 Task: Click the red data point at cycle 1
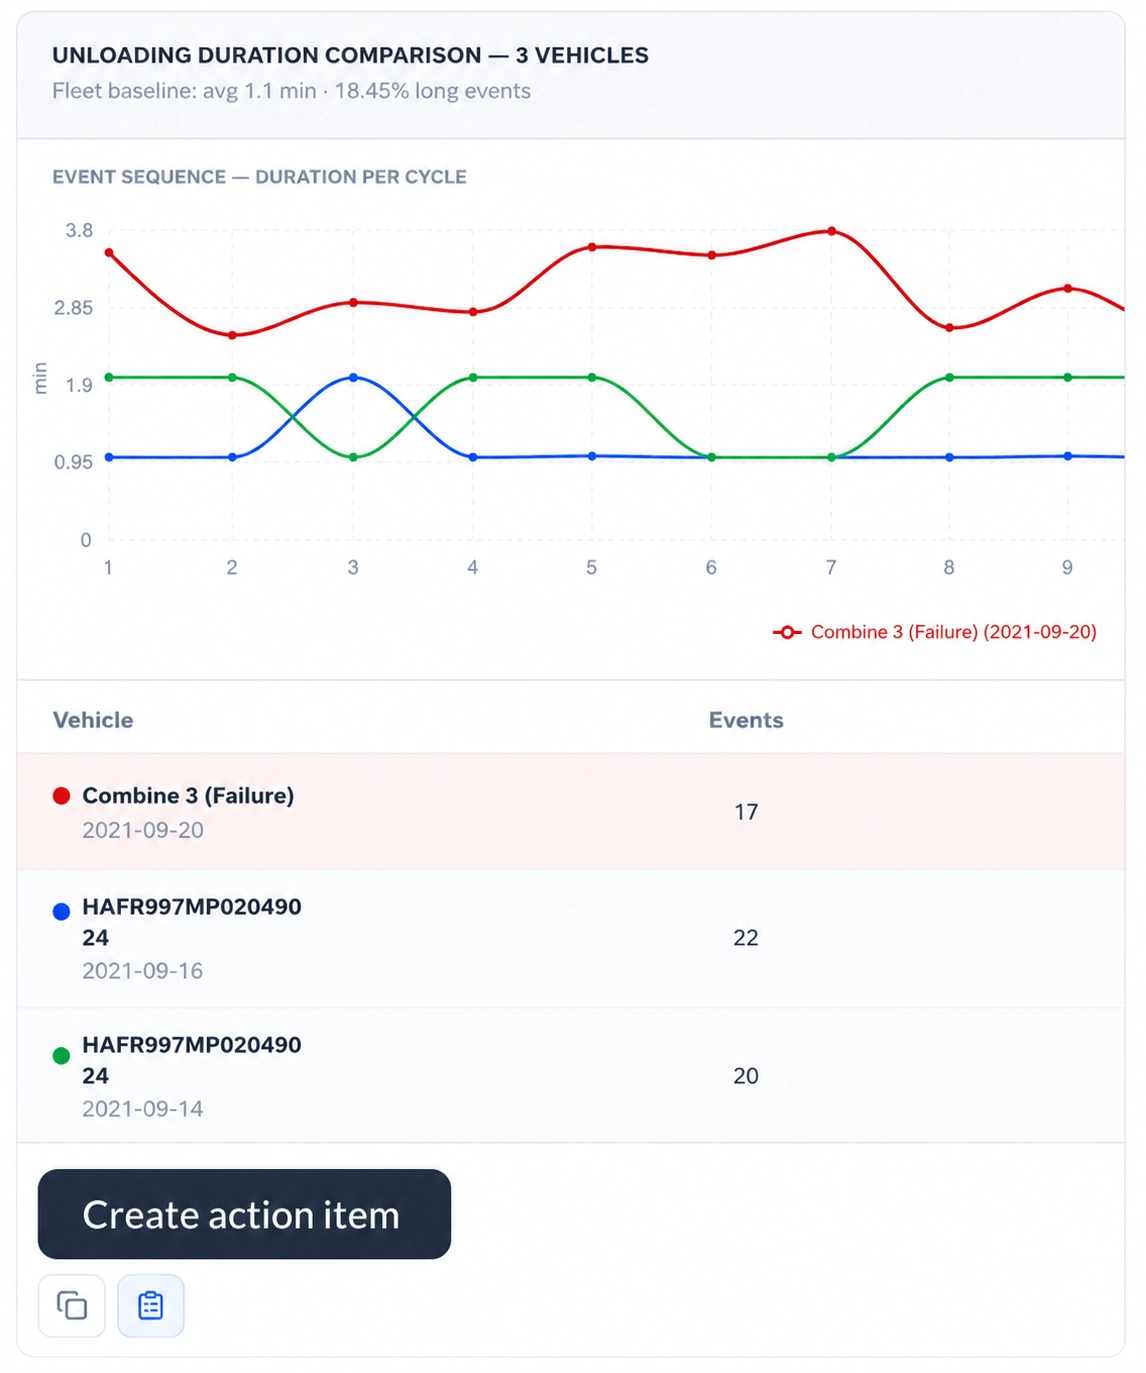pos(109,253)
